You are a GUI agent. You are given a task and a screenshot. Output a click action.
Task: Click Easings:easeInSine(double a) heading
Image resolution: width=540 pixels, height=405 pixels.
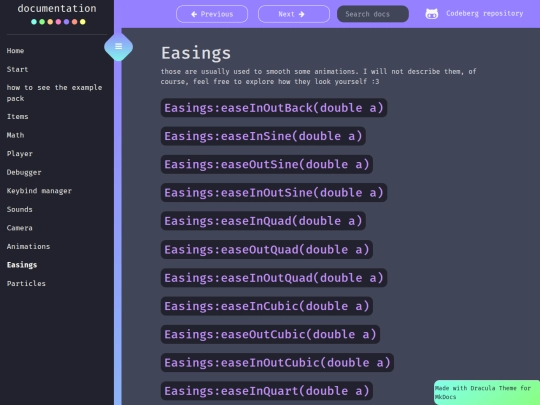[263, 136]
